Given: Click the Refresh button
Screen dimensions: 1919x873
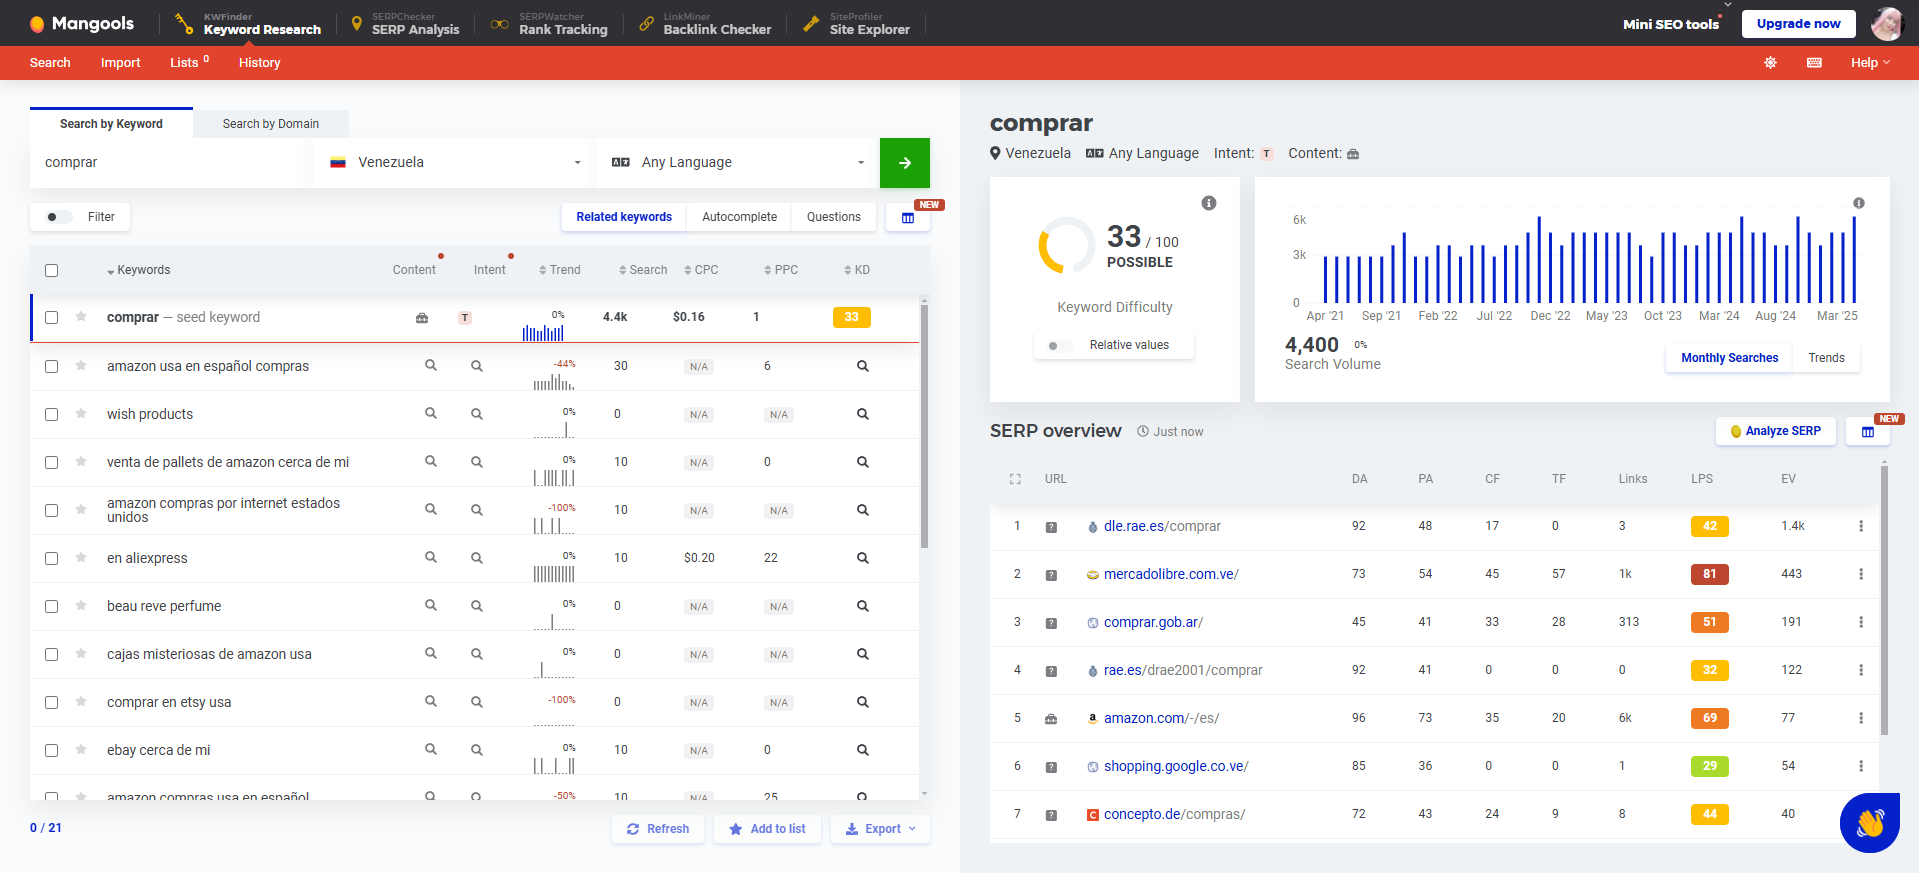Looking at the screenshot, I should tap(658, 829).
